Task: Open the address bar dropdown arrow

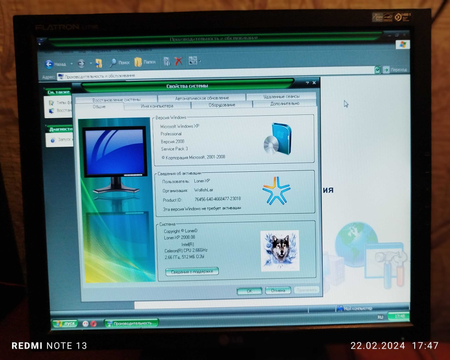Action: tap(377, 70)
